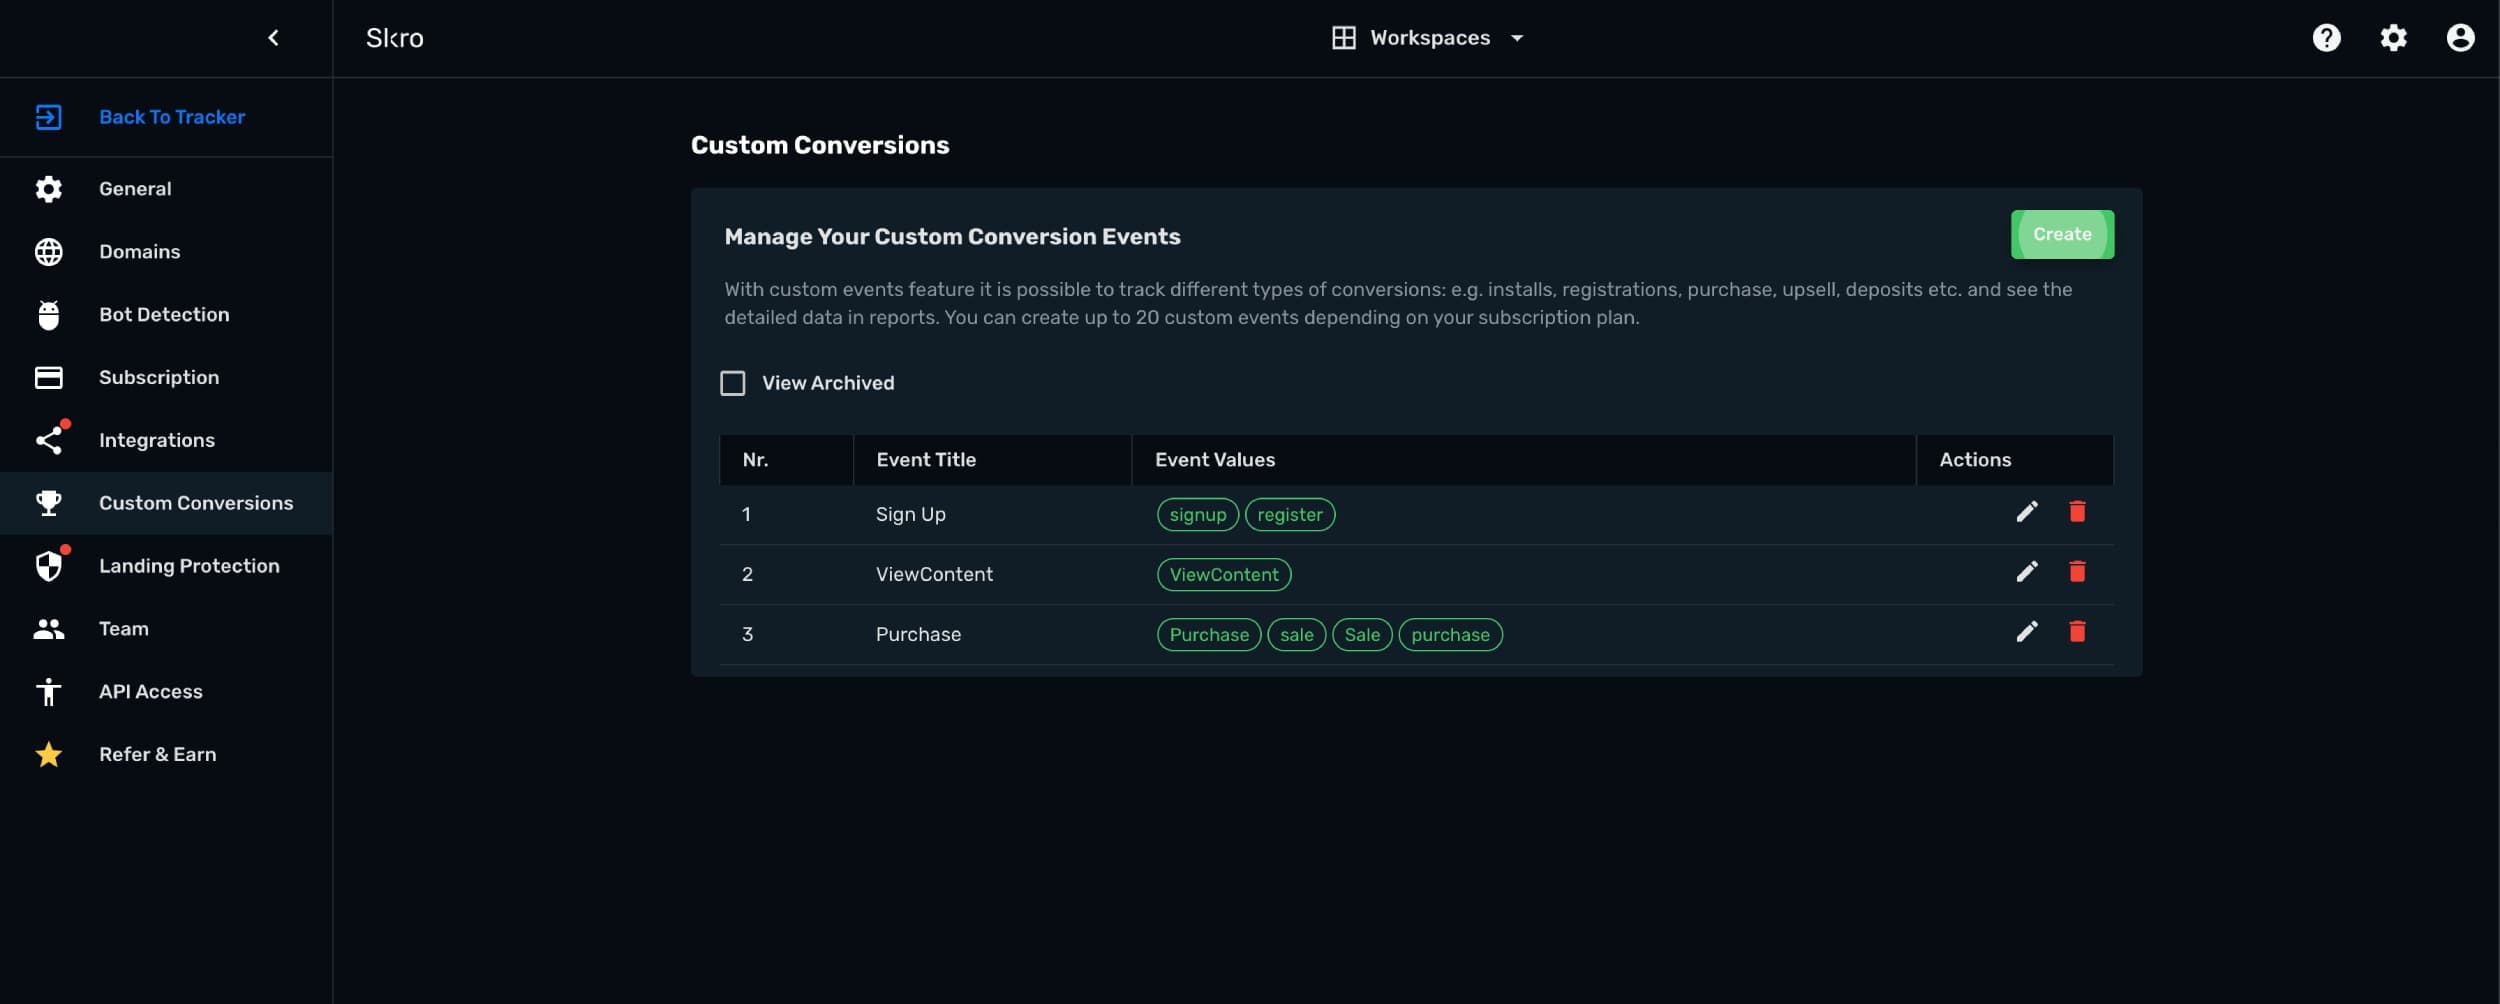Image resolution: width=2500 pixels, height=1004 pixels.
Task: Select Custom Conversions in sidebar
Action: tap(166, 503)
